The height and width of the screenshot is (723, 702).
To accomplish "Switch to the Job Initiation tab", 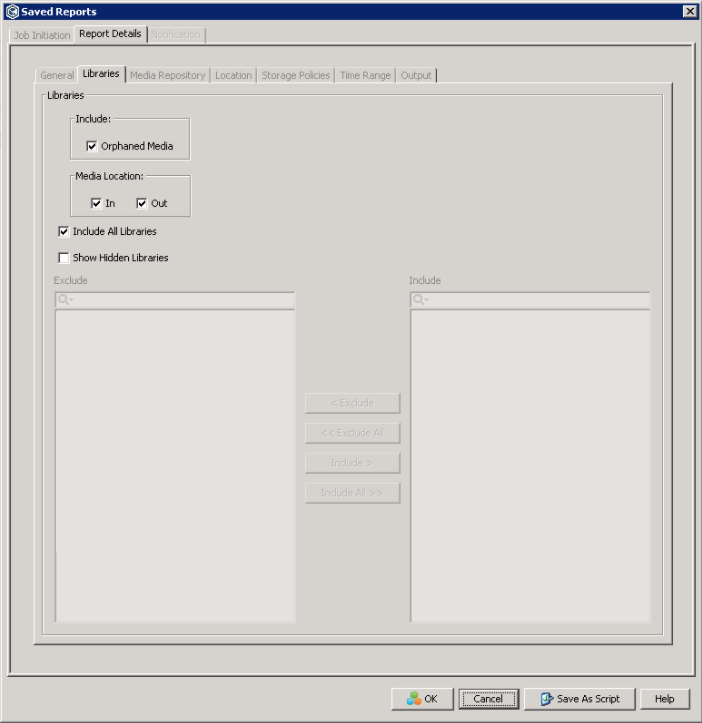I will 42,36.
